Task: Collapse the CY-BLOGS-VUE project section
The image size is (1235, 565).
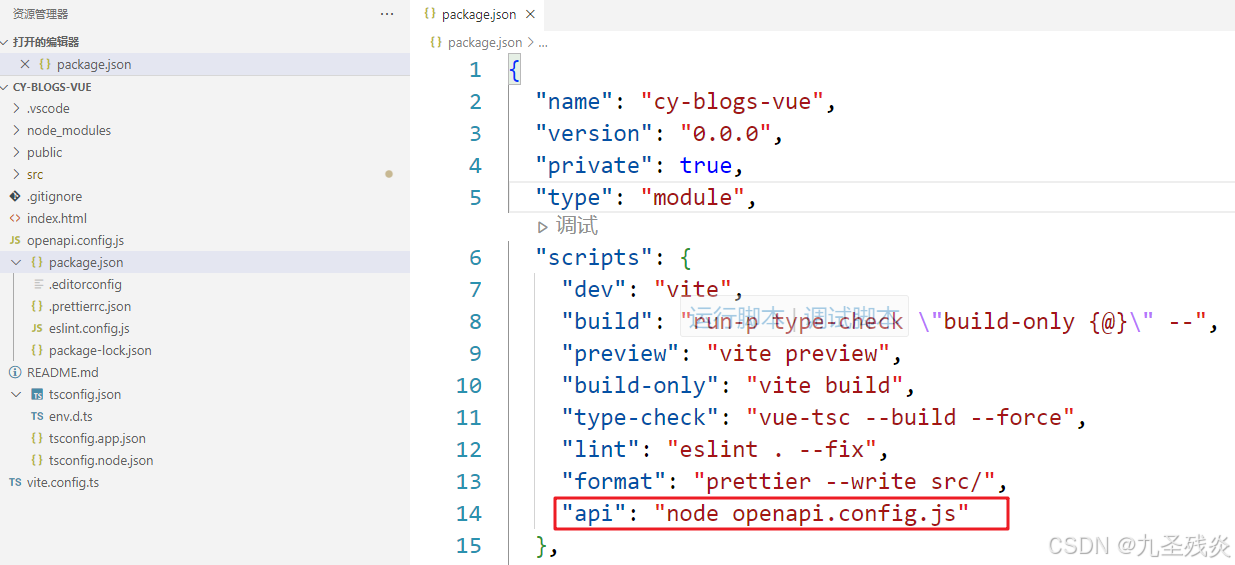Action: [x=5, y=87]
